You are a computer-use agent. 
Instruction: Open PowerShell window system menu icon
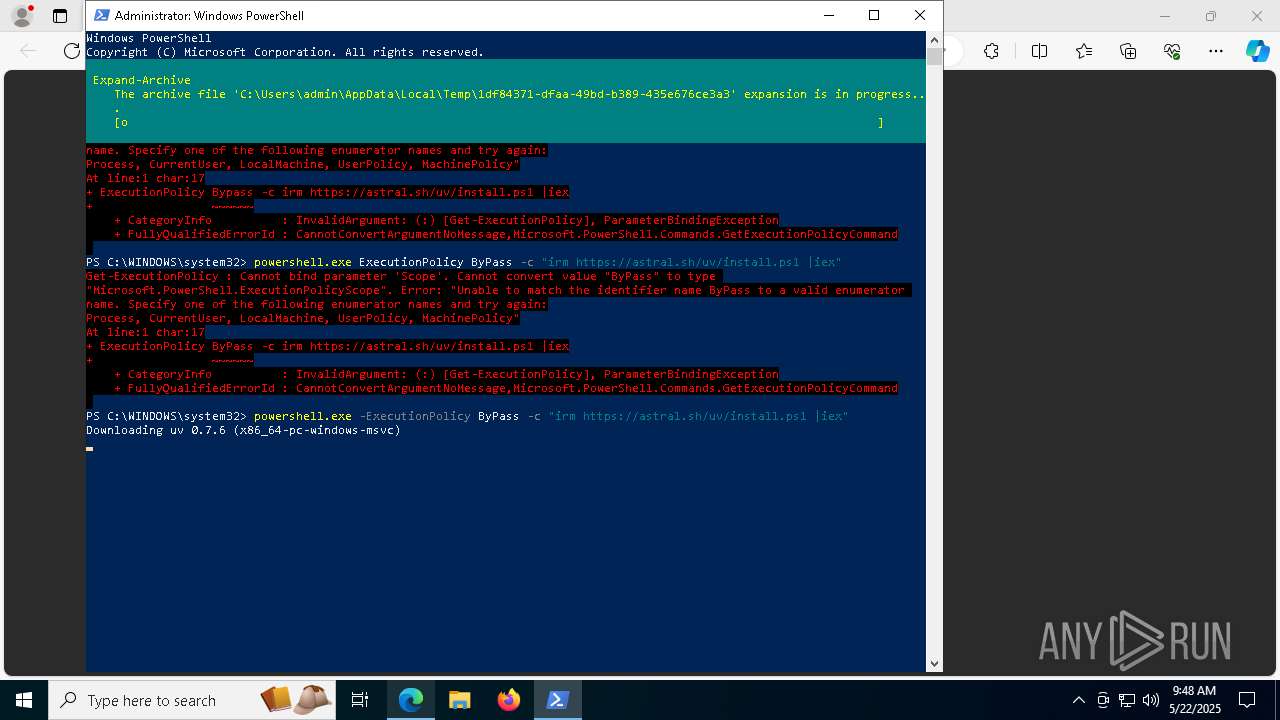(100, 15)
